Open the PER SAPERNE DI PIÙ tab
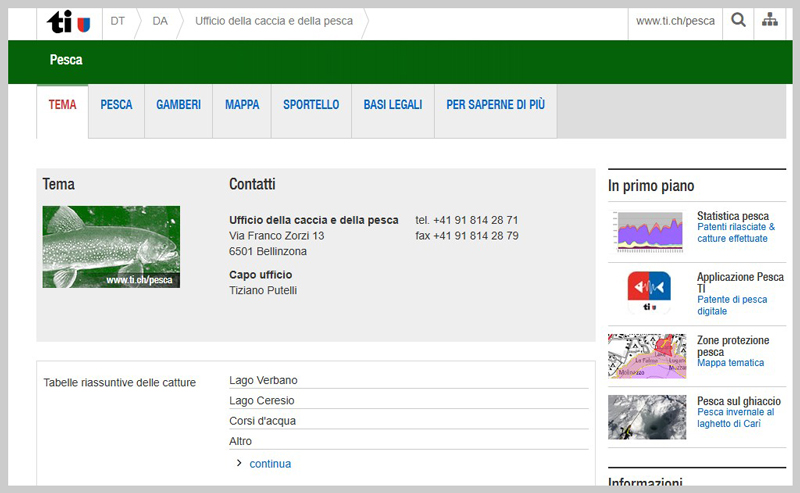800x493 pixels. (x=495, y=105)
